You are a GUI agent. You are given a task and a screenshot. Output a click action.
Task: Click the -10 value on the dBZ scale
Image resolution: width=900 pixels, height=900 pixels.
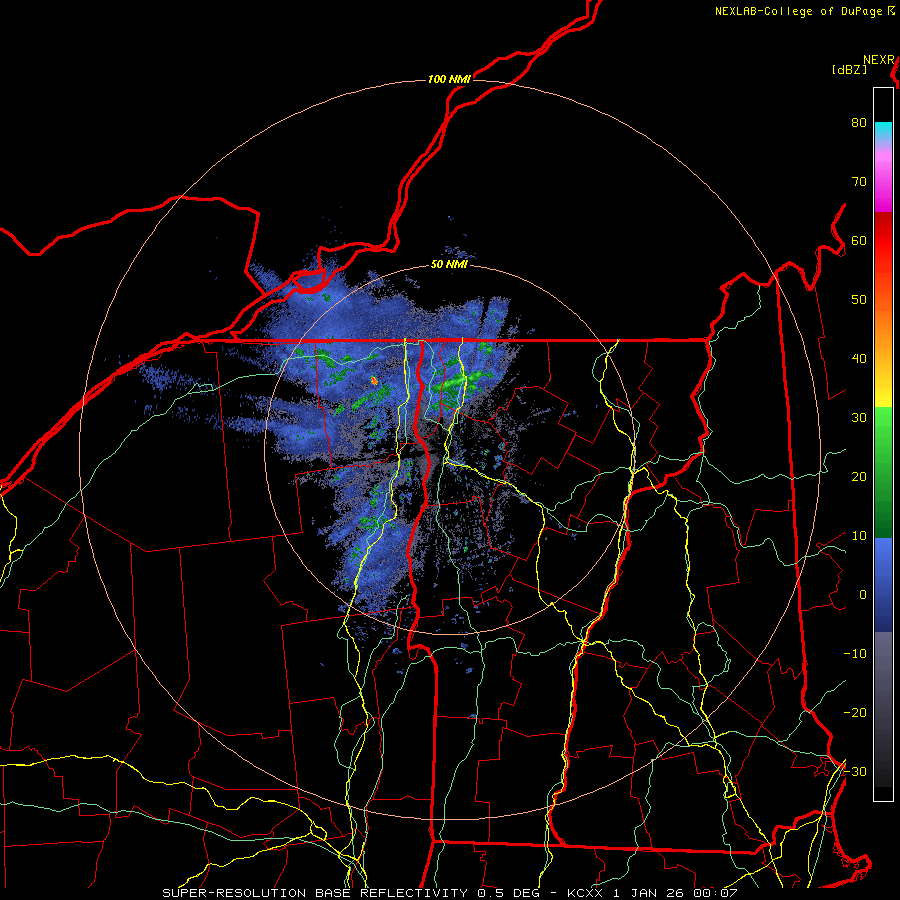[855, 654]
